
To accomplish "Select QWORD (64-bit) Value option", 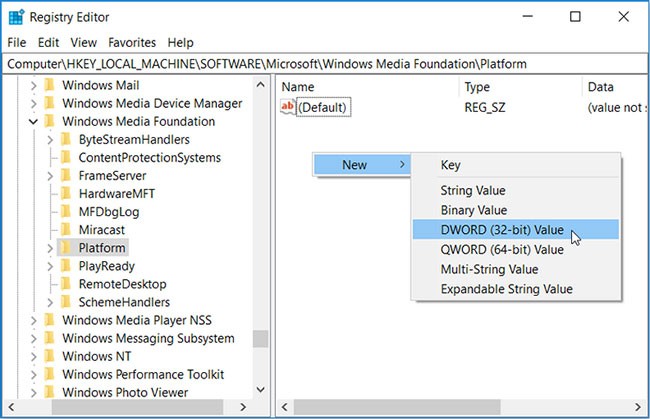I will pos(501,250).
